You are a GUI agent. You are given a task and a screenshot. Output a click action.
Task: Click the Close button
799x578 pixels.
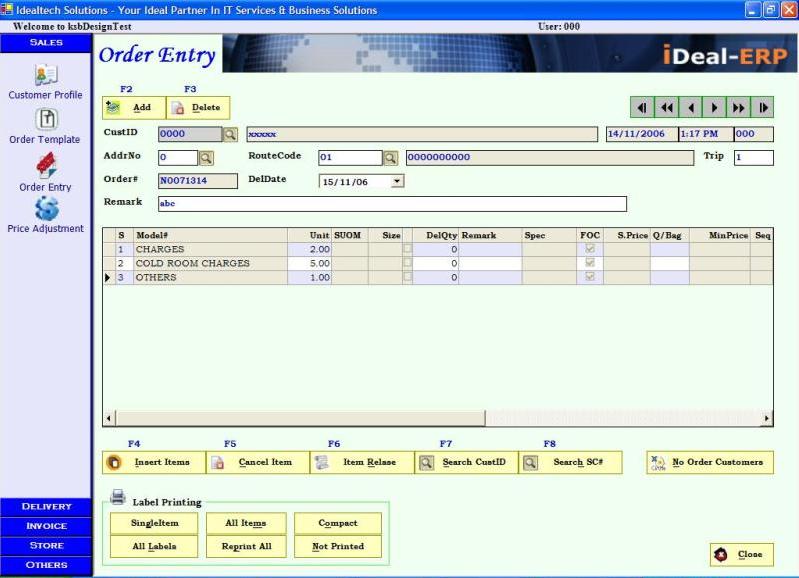point(741,555)
